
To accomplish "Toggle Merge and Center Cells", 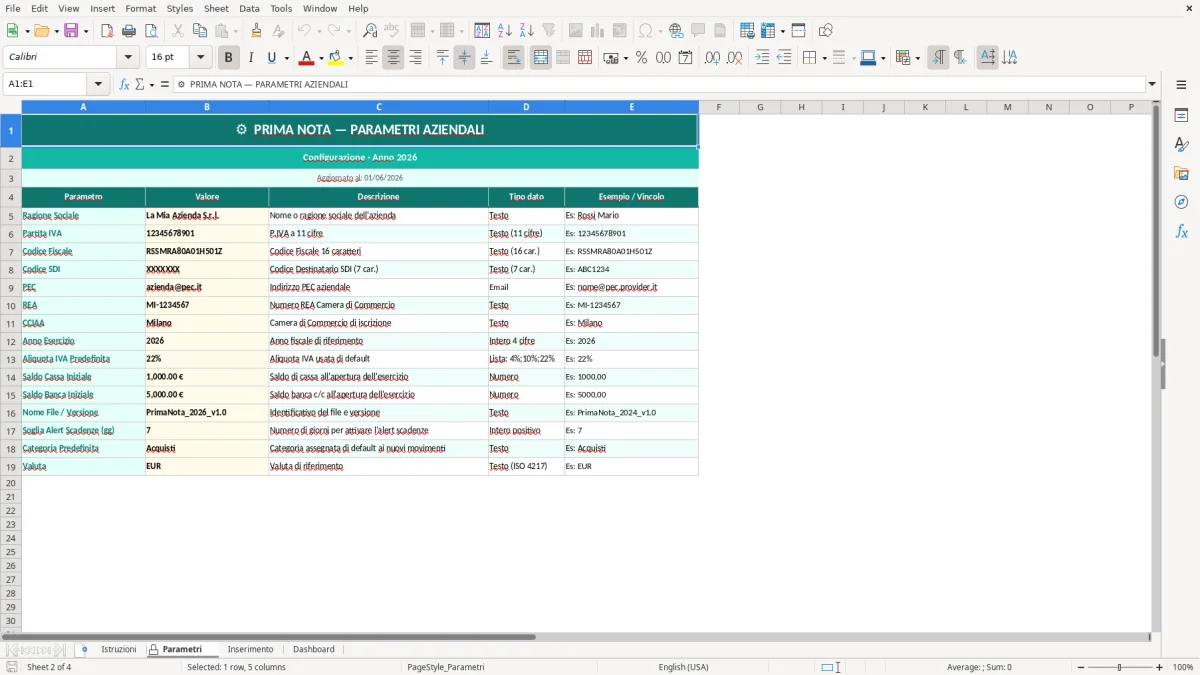I will [x=541, y=58].
